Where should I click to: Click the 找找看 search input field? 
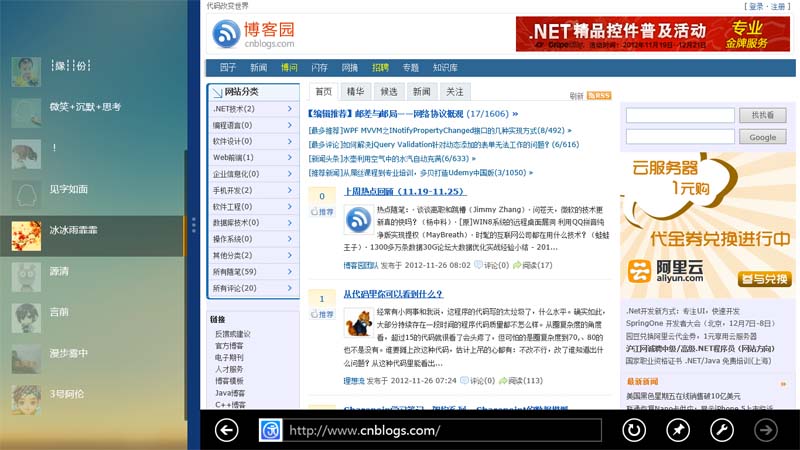[x=680, y=115]
